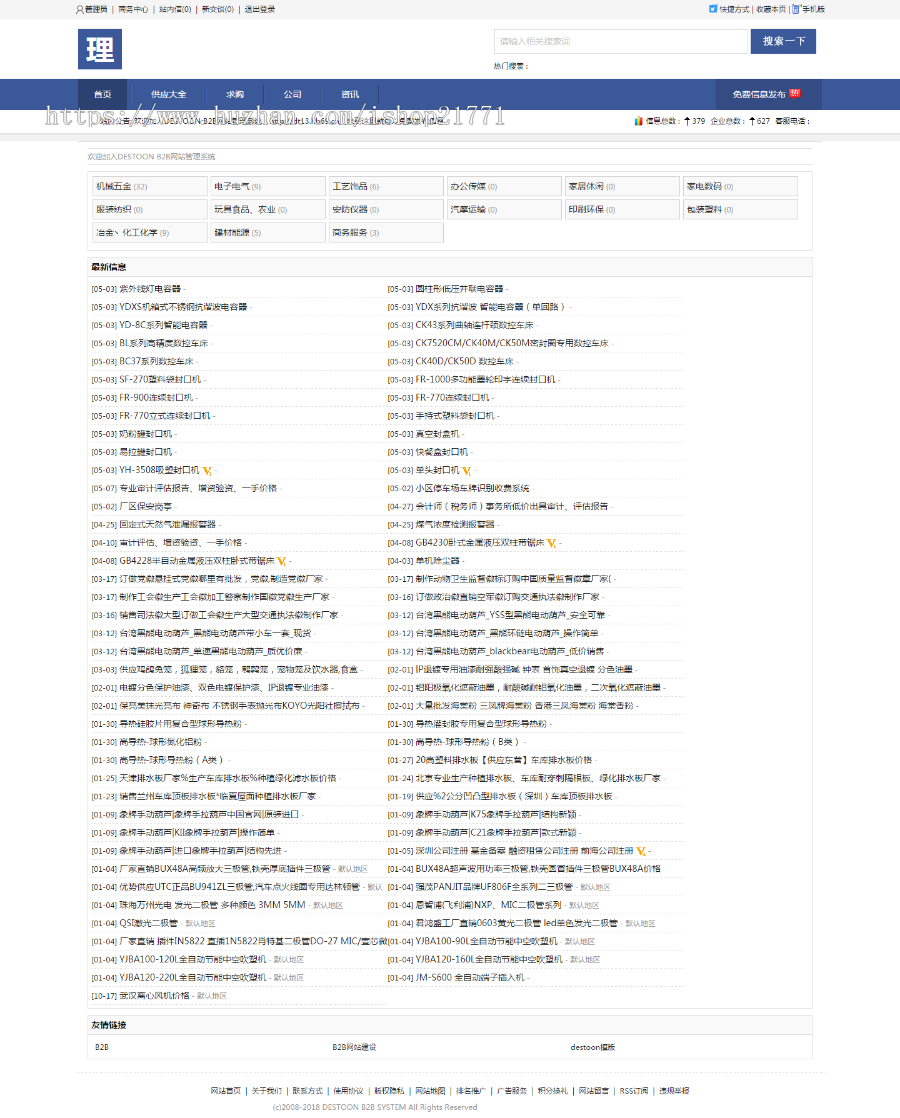Click the 手机版 mobile phone icon
The image size is (900, 1118).
796,9
